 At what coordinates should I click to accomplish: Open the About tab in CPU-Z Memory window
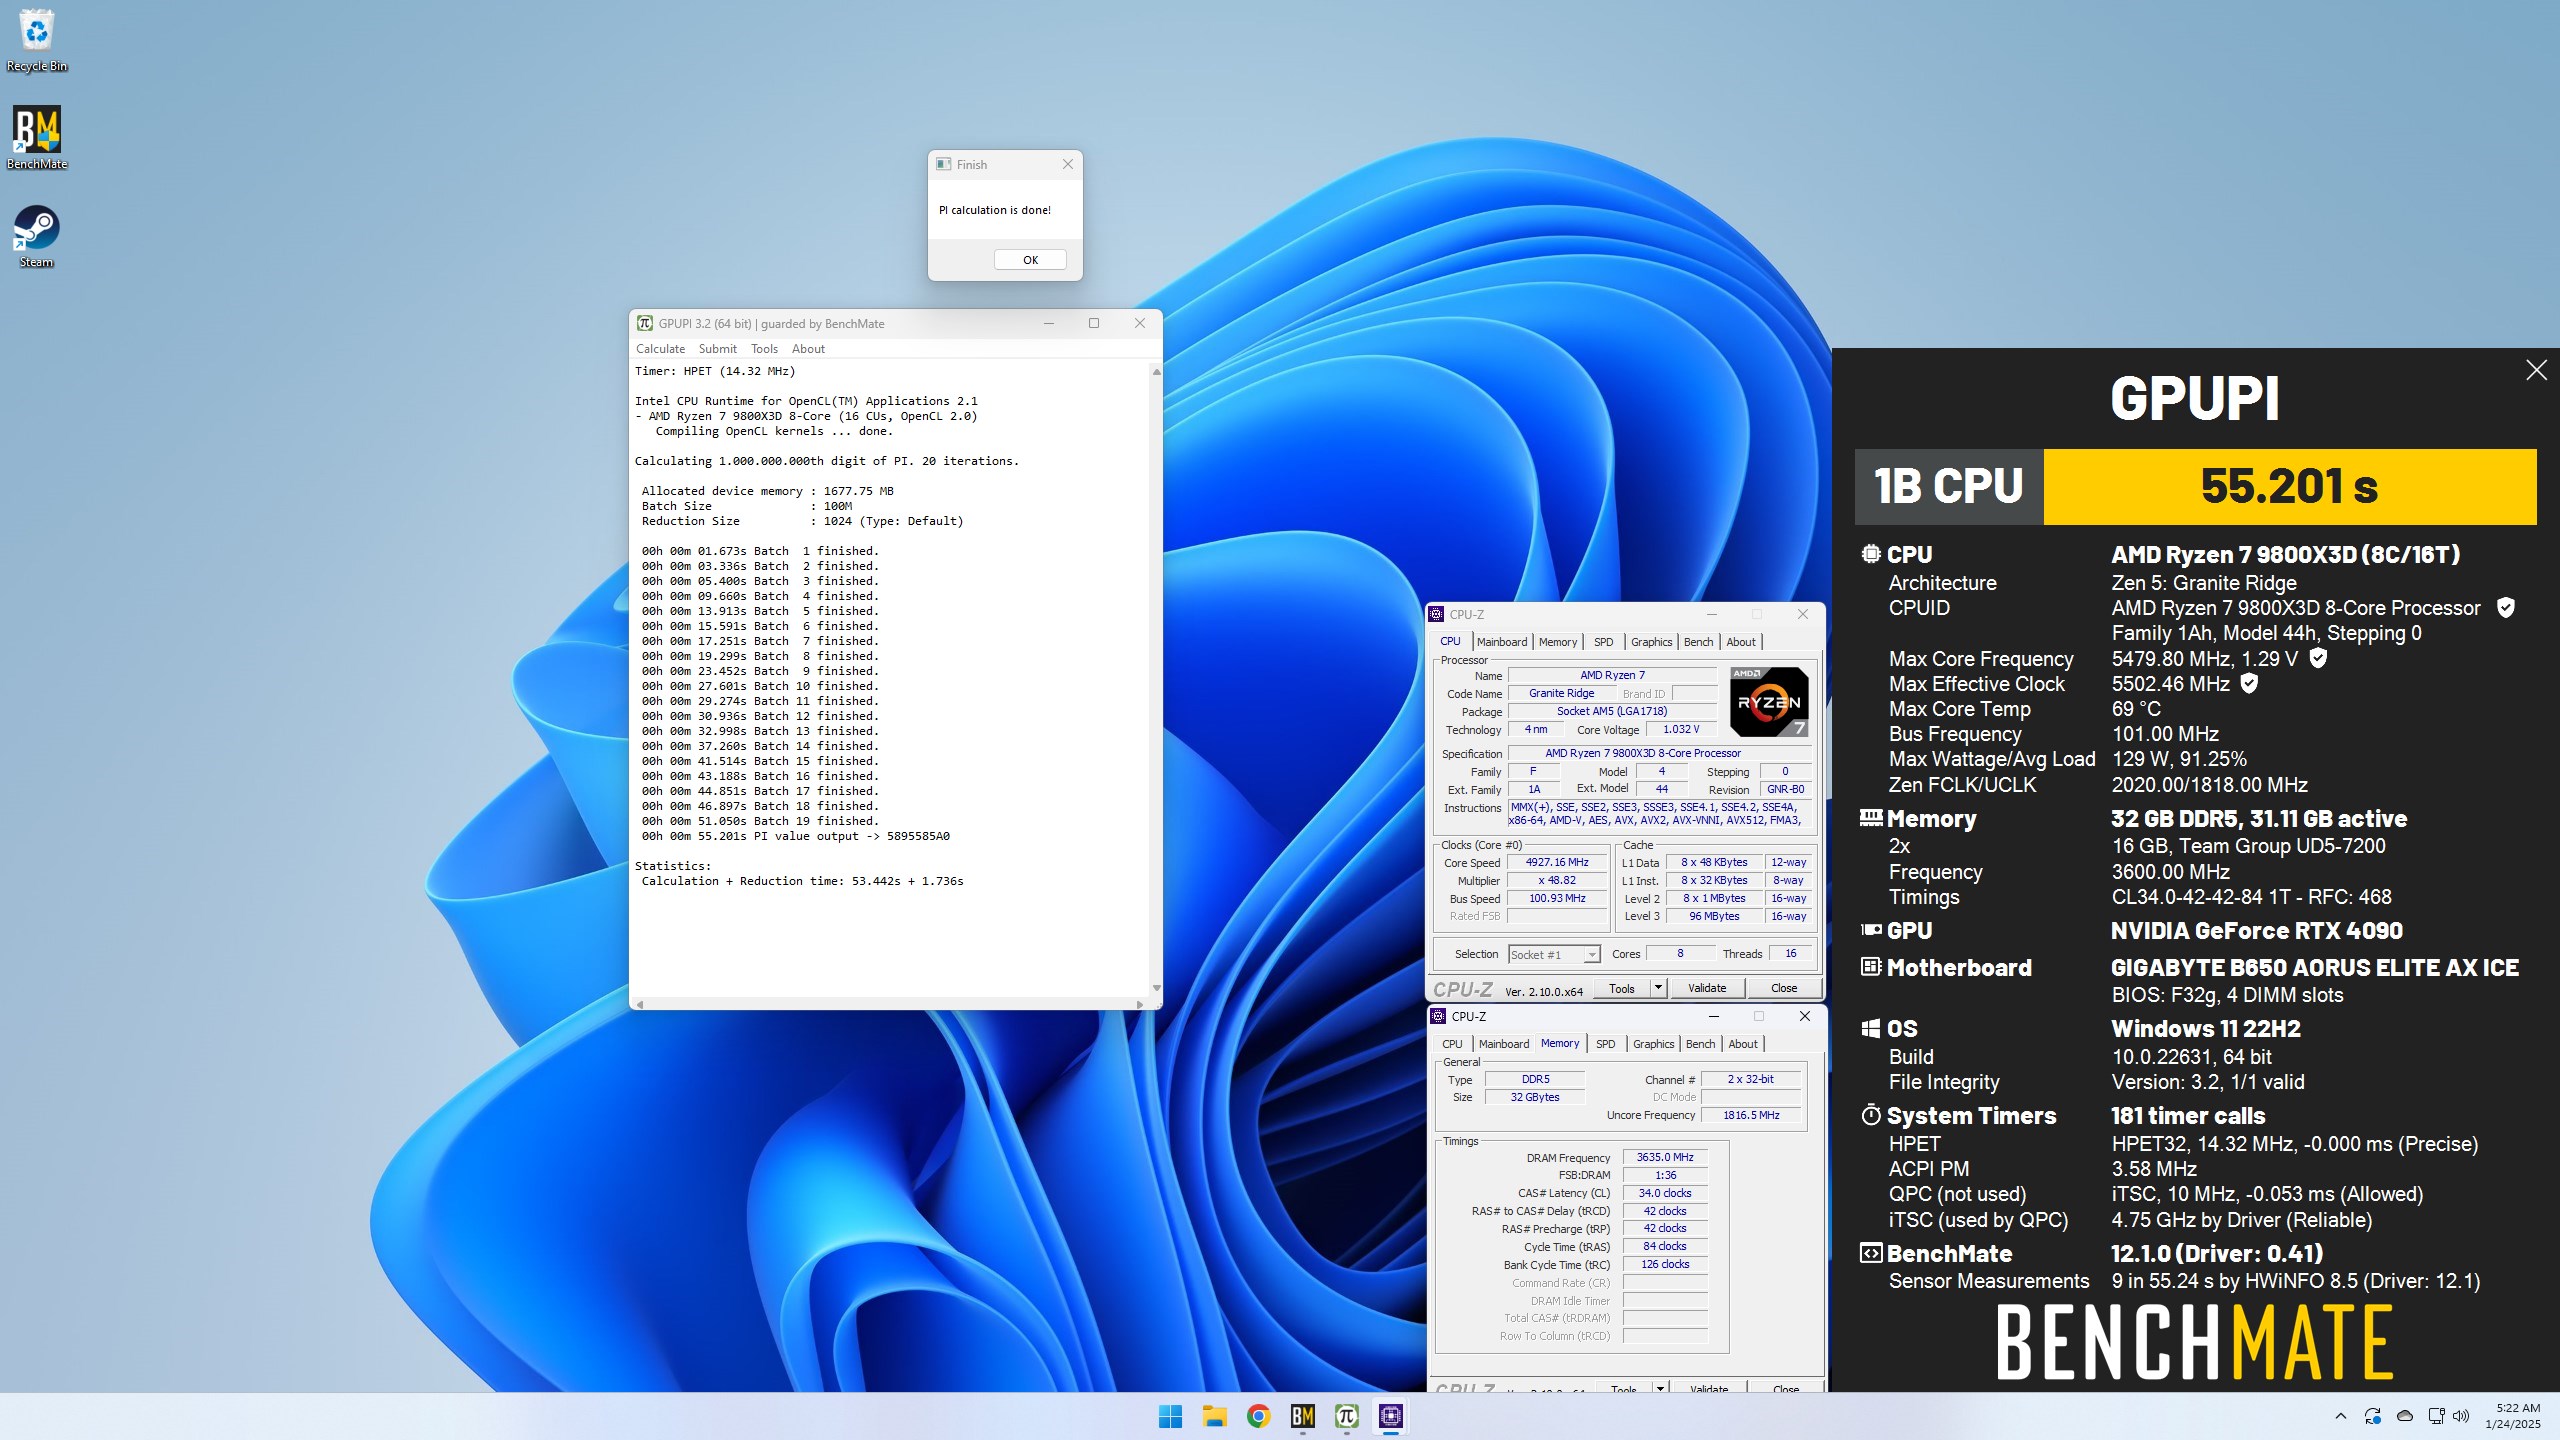click(1742, 1044)
